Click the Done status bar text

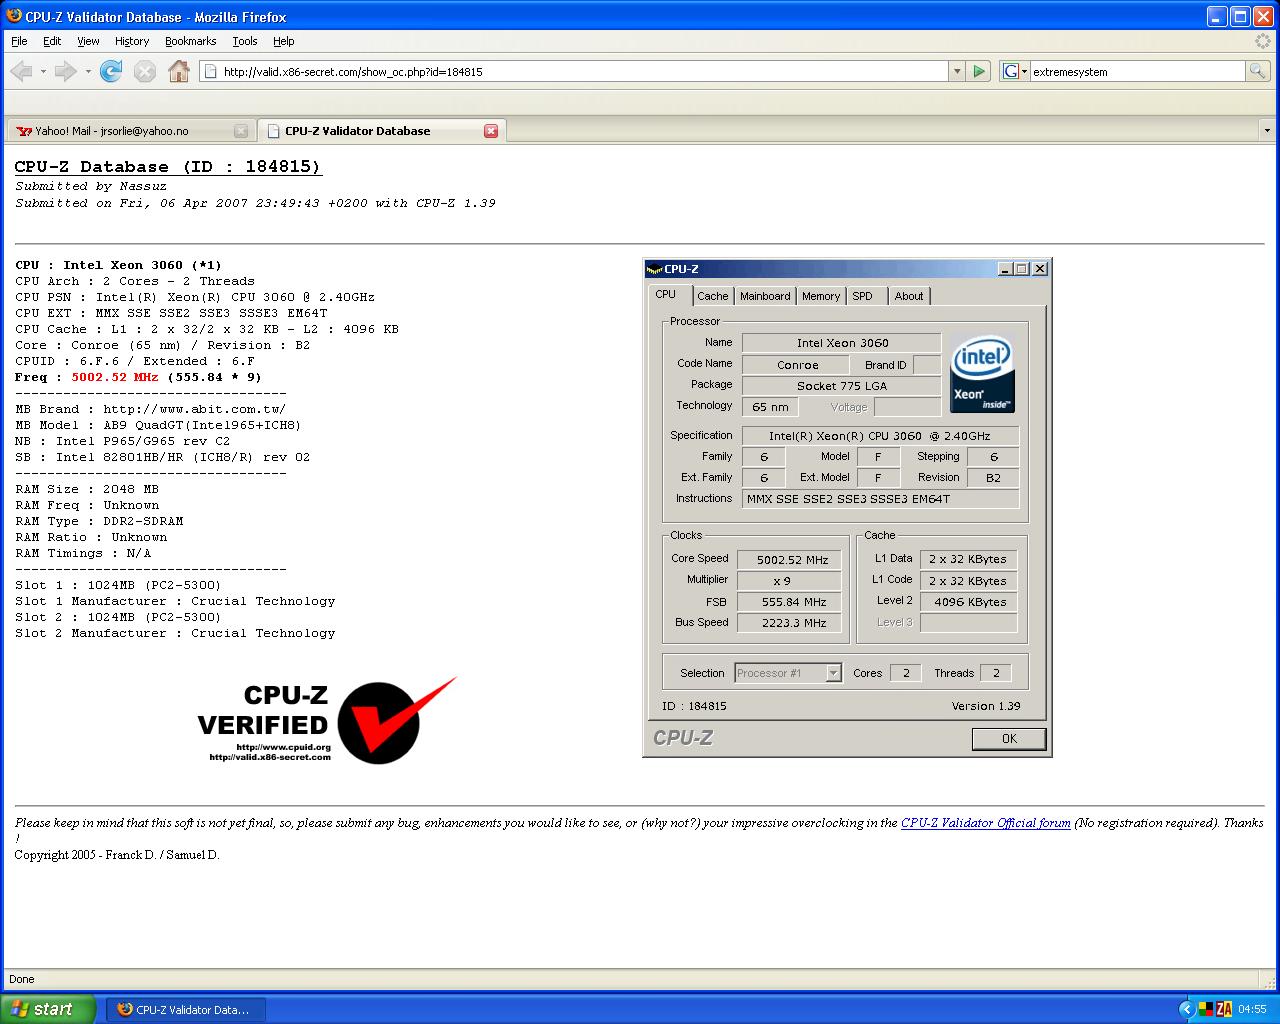pos(21,979)
